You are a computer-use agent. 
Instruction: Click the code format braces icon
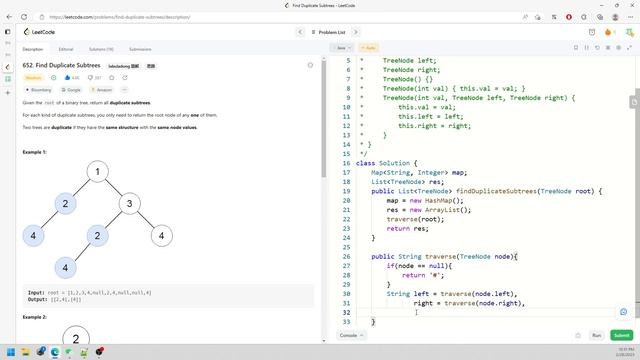pyautogui.click(x=587, y=48)
